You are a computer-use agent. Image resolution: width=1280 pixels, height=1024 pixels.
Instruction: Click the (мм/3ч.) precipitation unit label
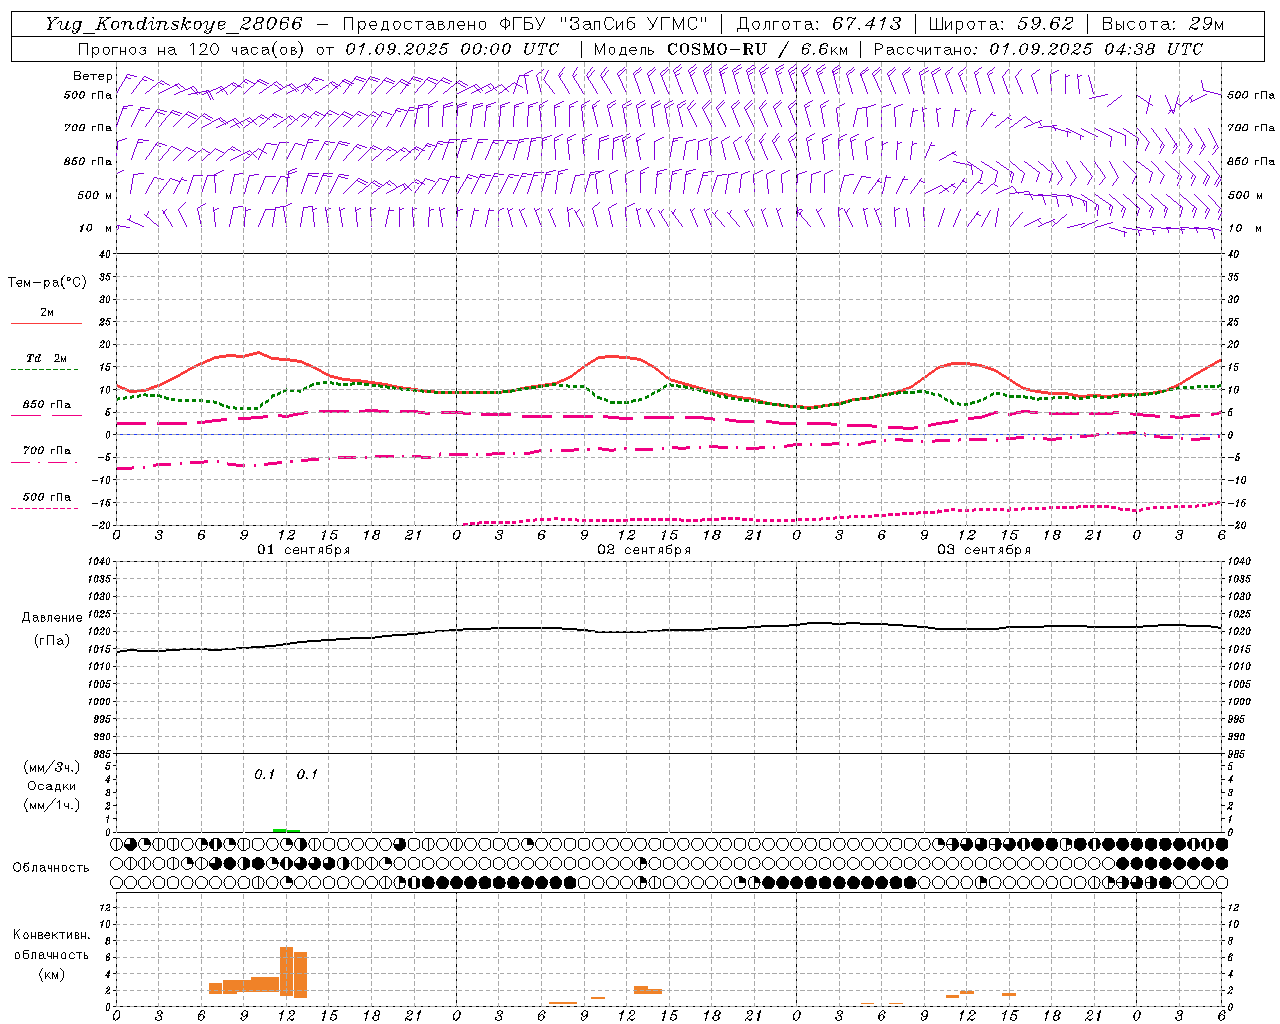coord(52,767)
